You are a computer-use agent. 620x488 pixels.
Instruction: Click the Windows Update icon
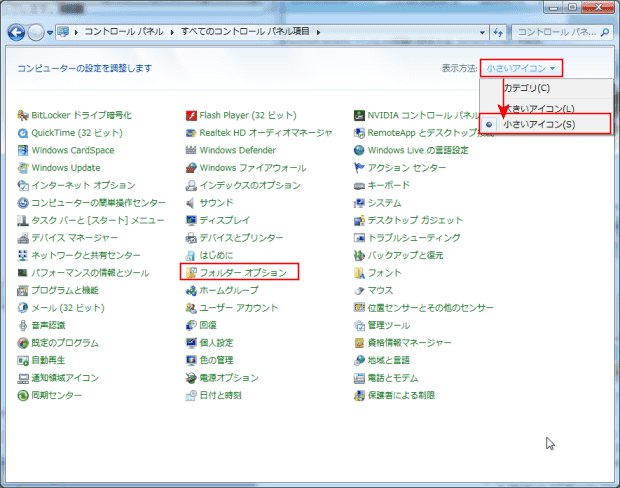click(23, 168)
